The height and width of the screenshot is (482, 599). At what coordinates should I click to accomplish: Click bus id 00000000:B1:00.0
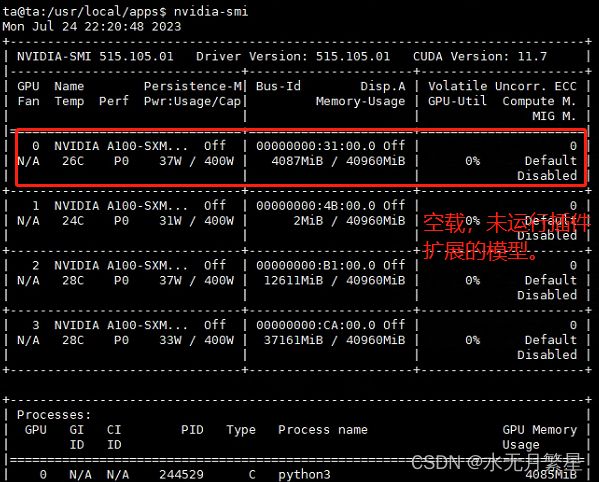click(316, 265)
